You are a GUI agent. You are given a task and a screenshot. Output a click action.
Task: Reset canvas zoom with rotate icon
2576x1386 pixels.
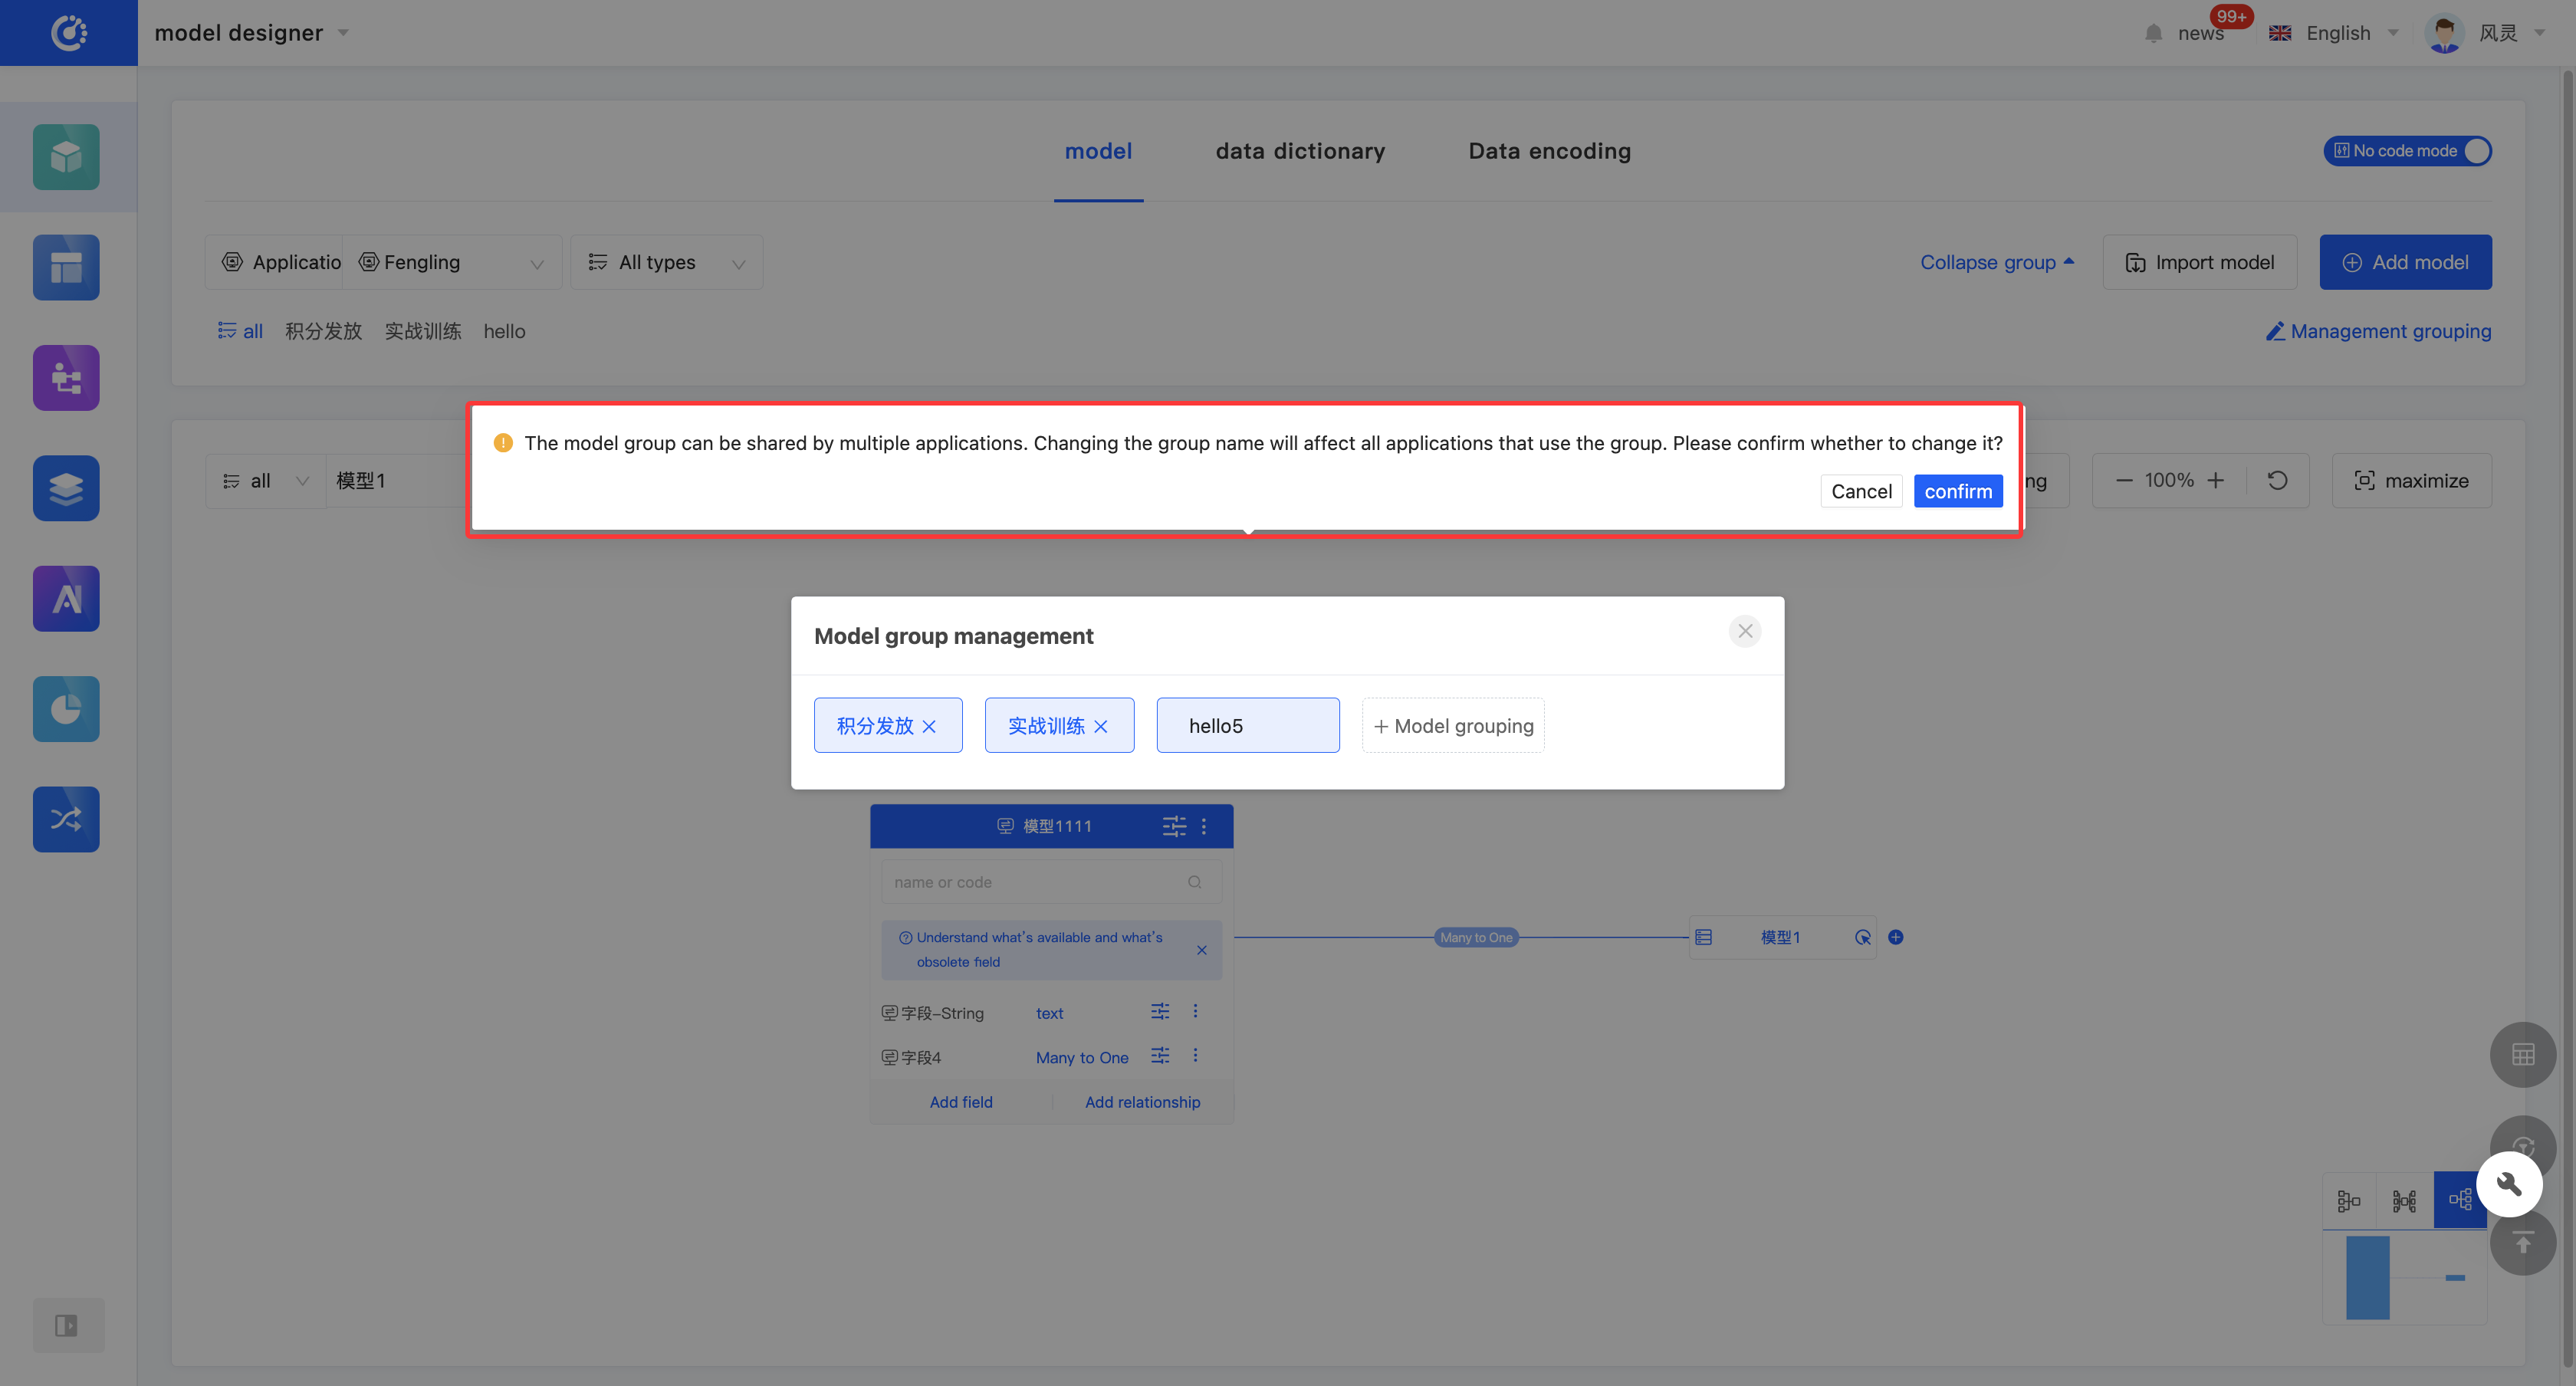pyautogui.click(x=2277, y=480)
